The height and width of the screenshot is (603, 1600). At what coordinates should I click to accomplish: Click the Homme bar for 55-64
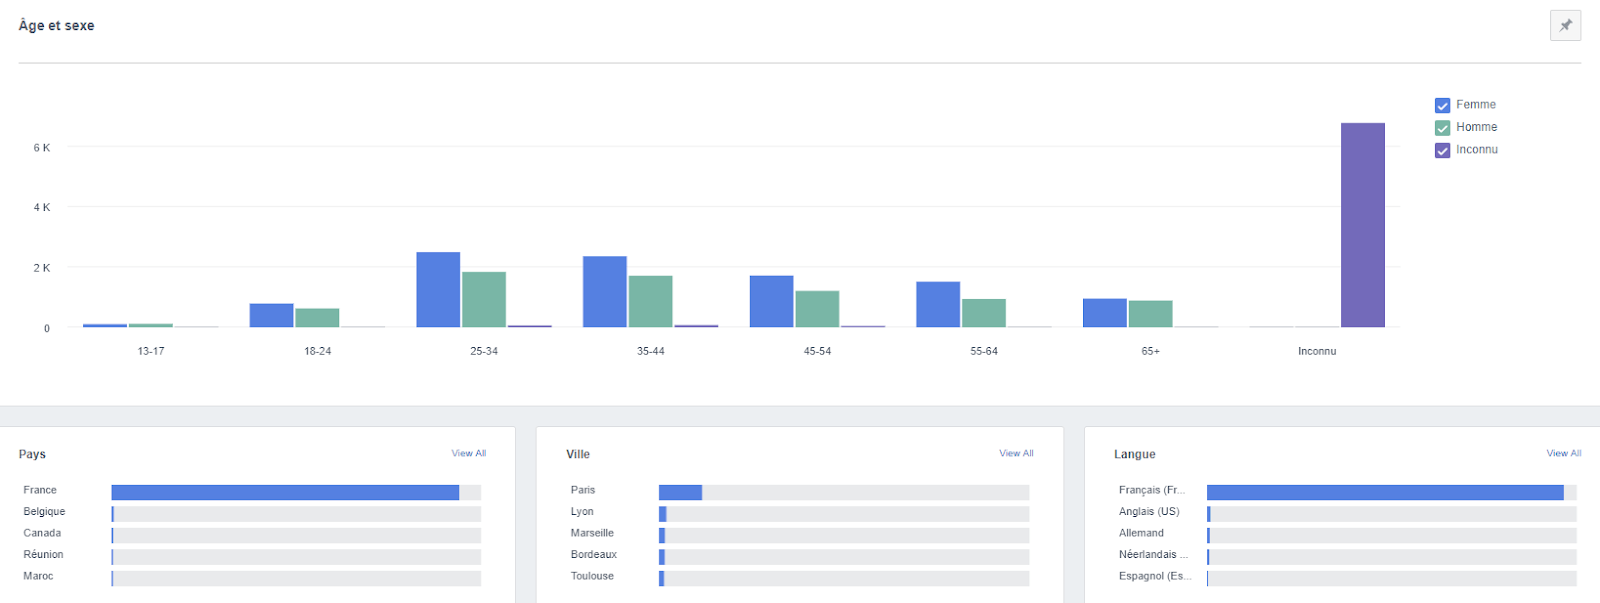[x=984, y=313]
